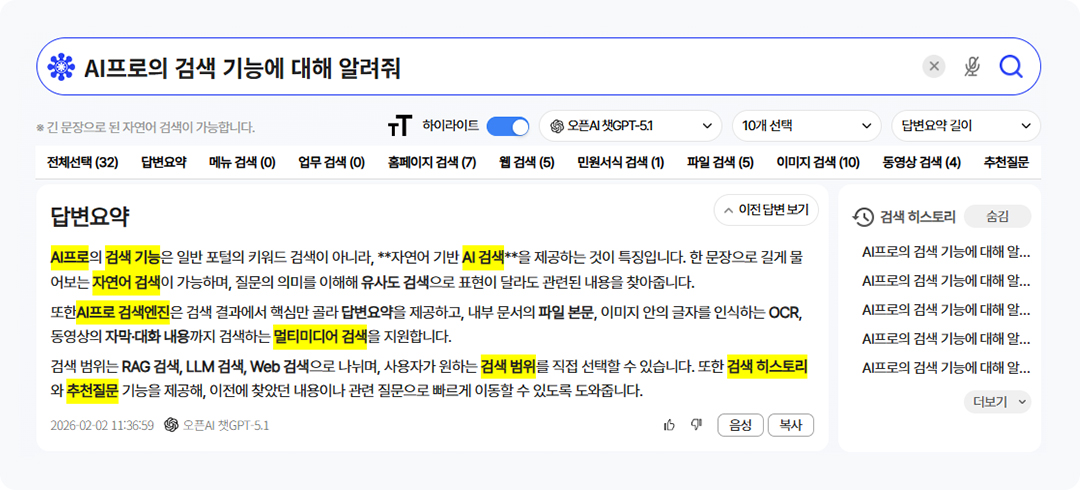Expand 이전 답변 보기
Screen dimensions: 1080x490
(x=766, y=210)
